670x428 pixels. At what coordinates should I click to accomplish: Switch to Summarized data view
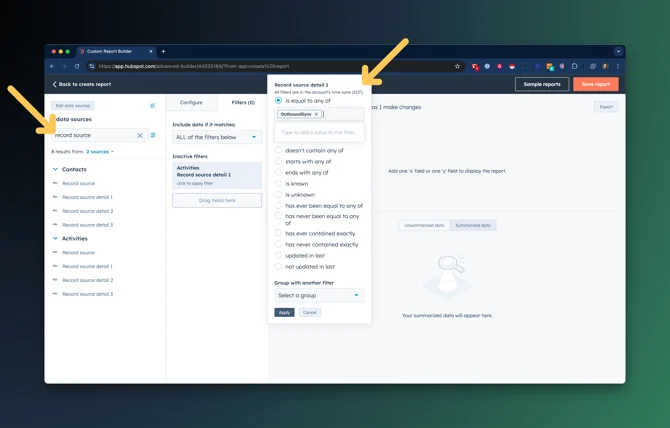point(473,225)
